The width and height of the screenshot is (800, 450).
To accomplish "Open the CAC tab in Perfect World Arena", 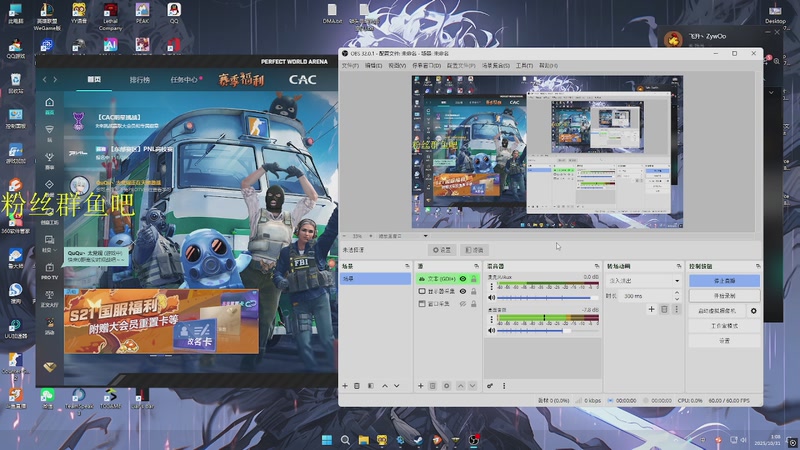I will pyautogui.click(x=303, y=80).
